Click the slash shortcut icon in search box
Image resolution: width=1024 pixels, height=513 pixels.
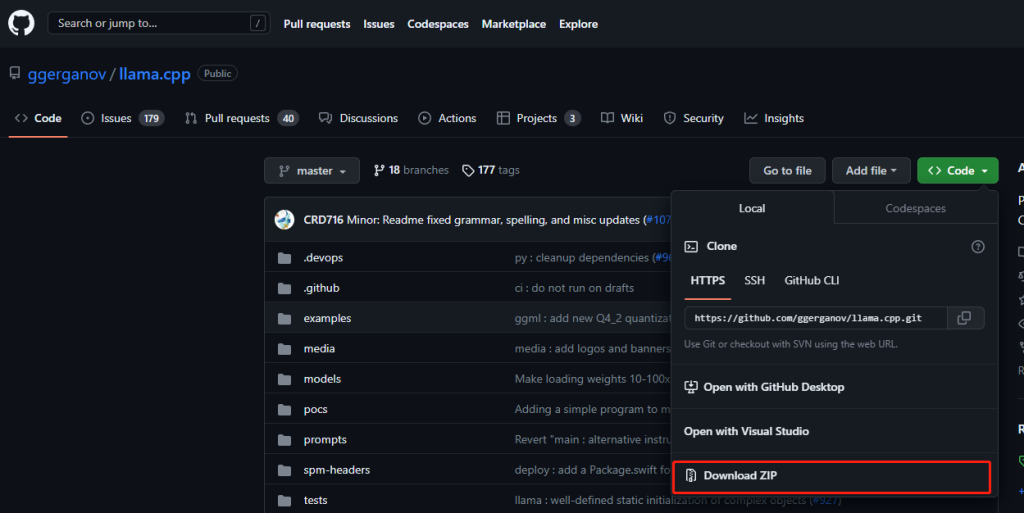click(x=258, y=23)
